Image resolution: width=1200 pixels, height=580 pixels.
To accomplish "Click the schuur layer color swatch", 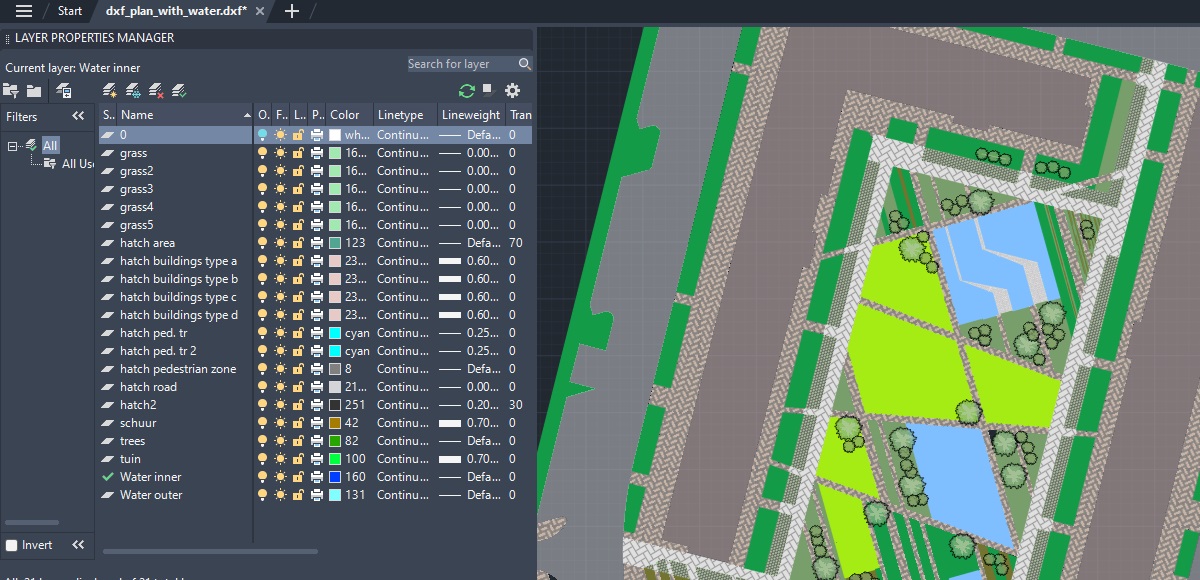I will point(335,423).
